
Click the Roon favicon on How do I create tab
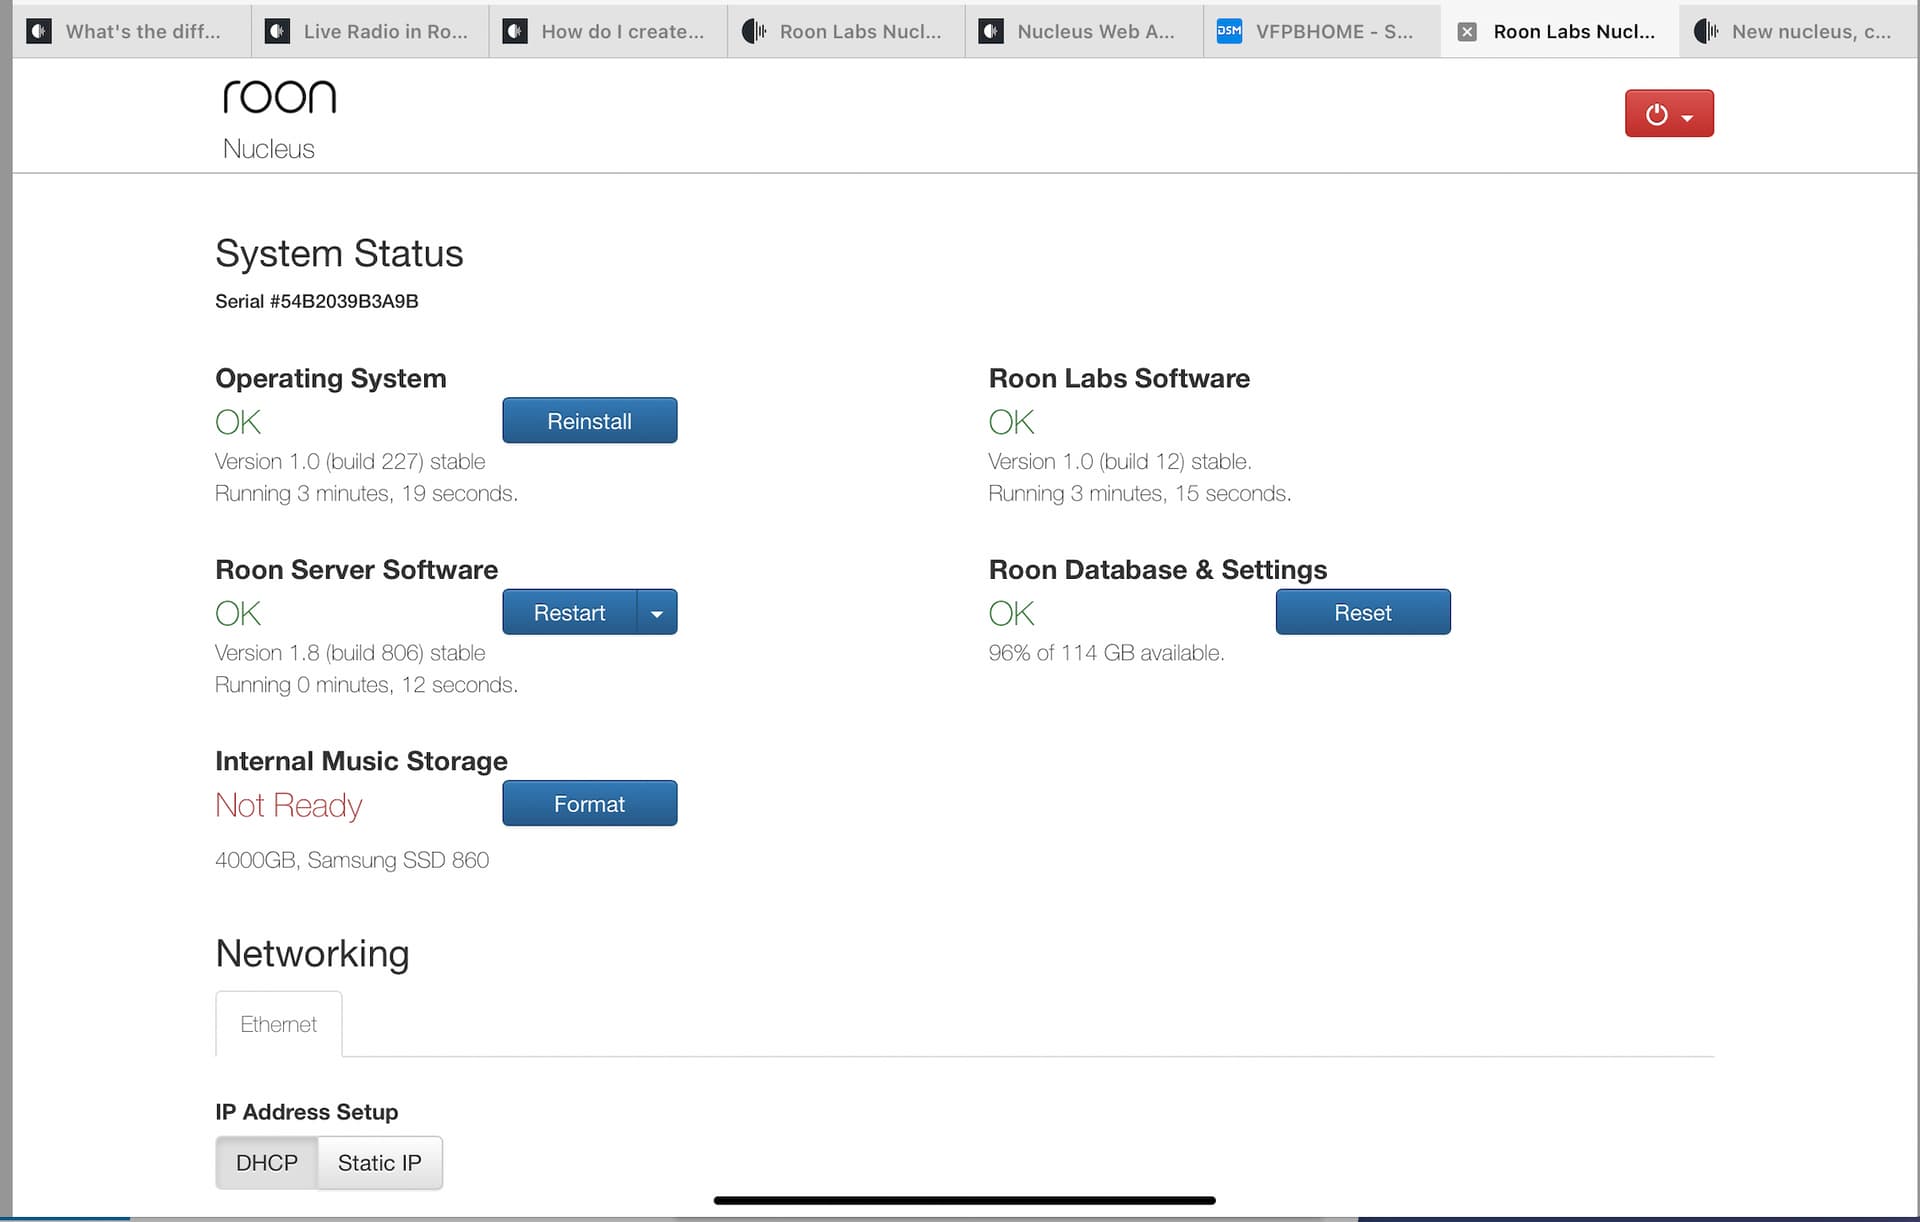tap(515, 31)
